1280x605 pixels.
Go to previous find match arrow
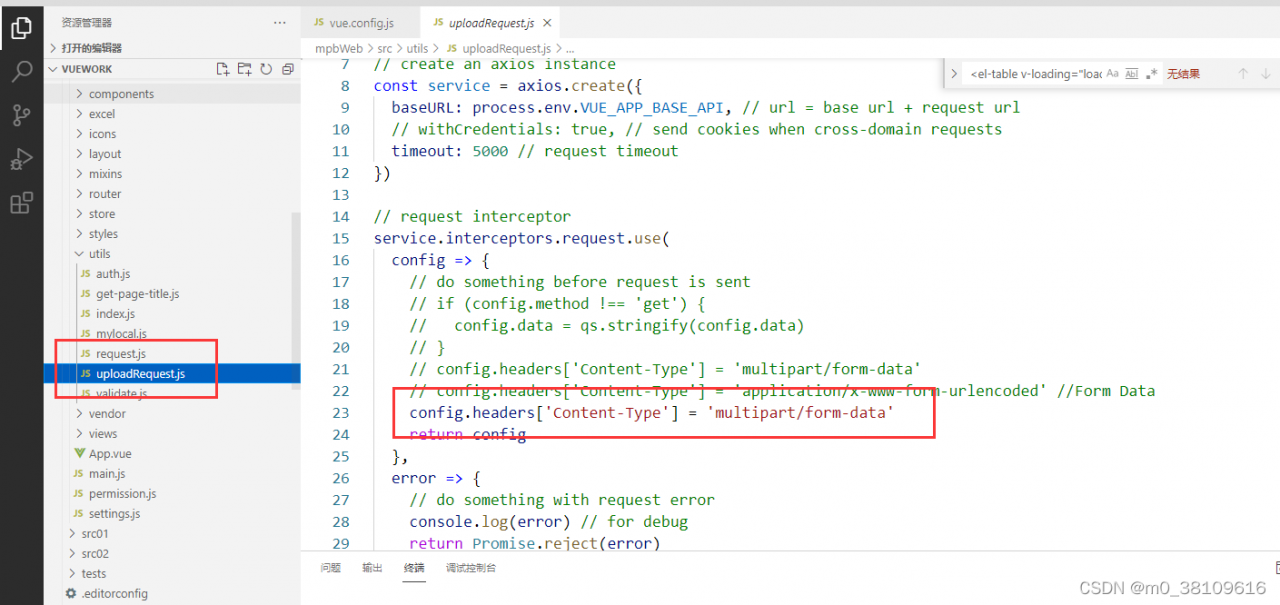1243,73
